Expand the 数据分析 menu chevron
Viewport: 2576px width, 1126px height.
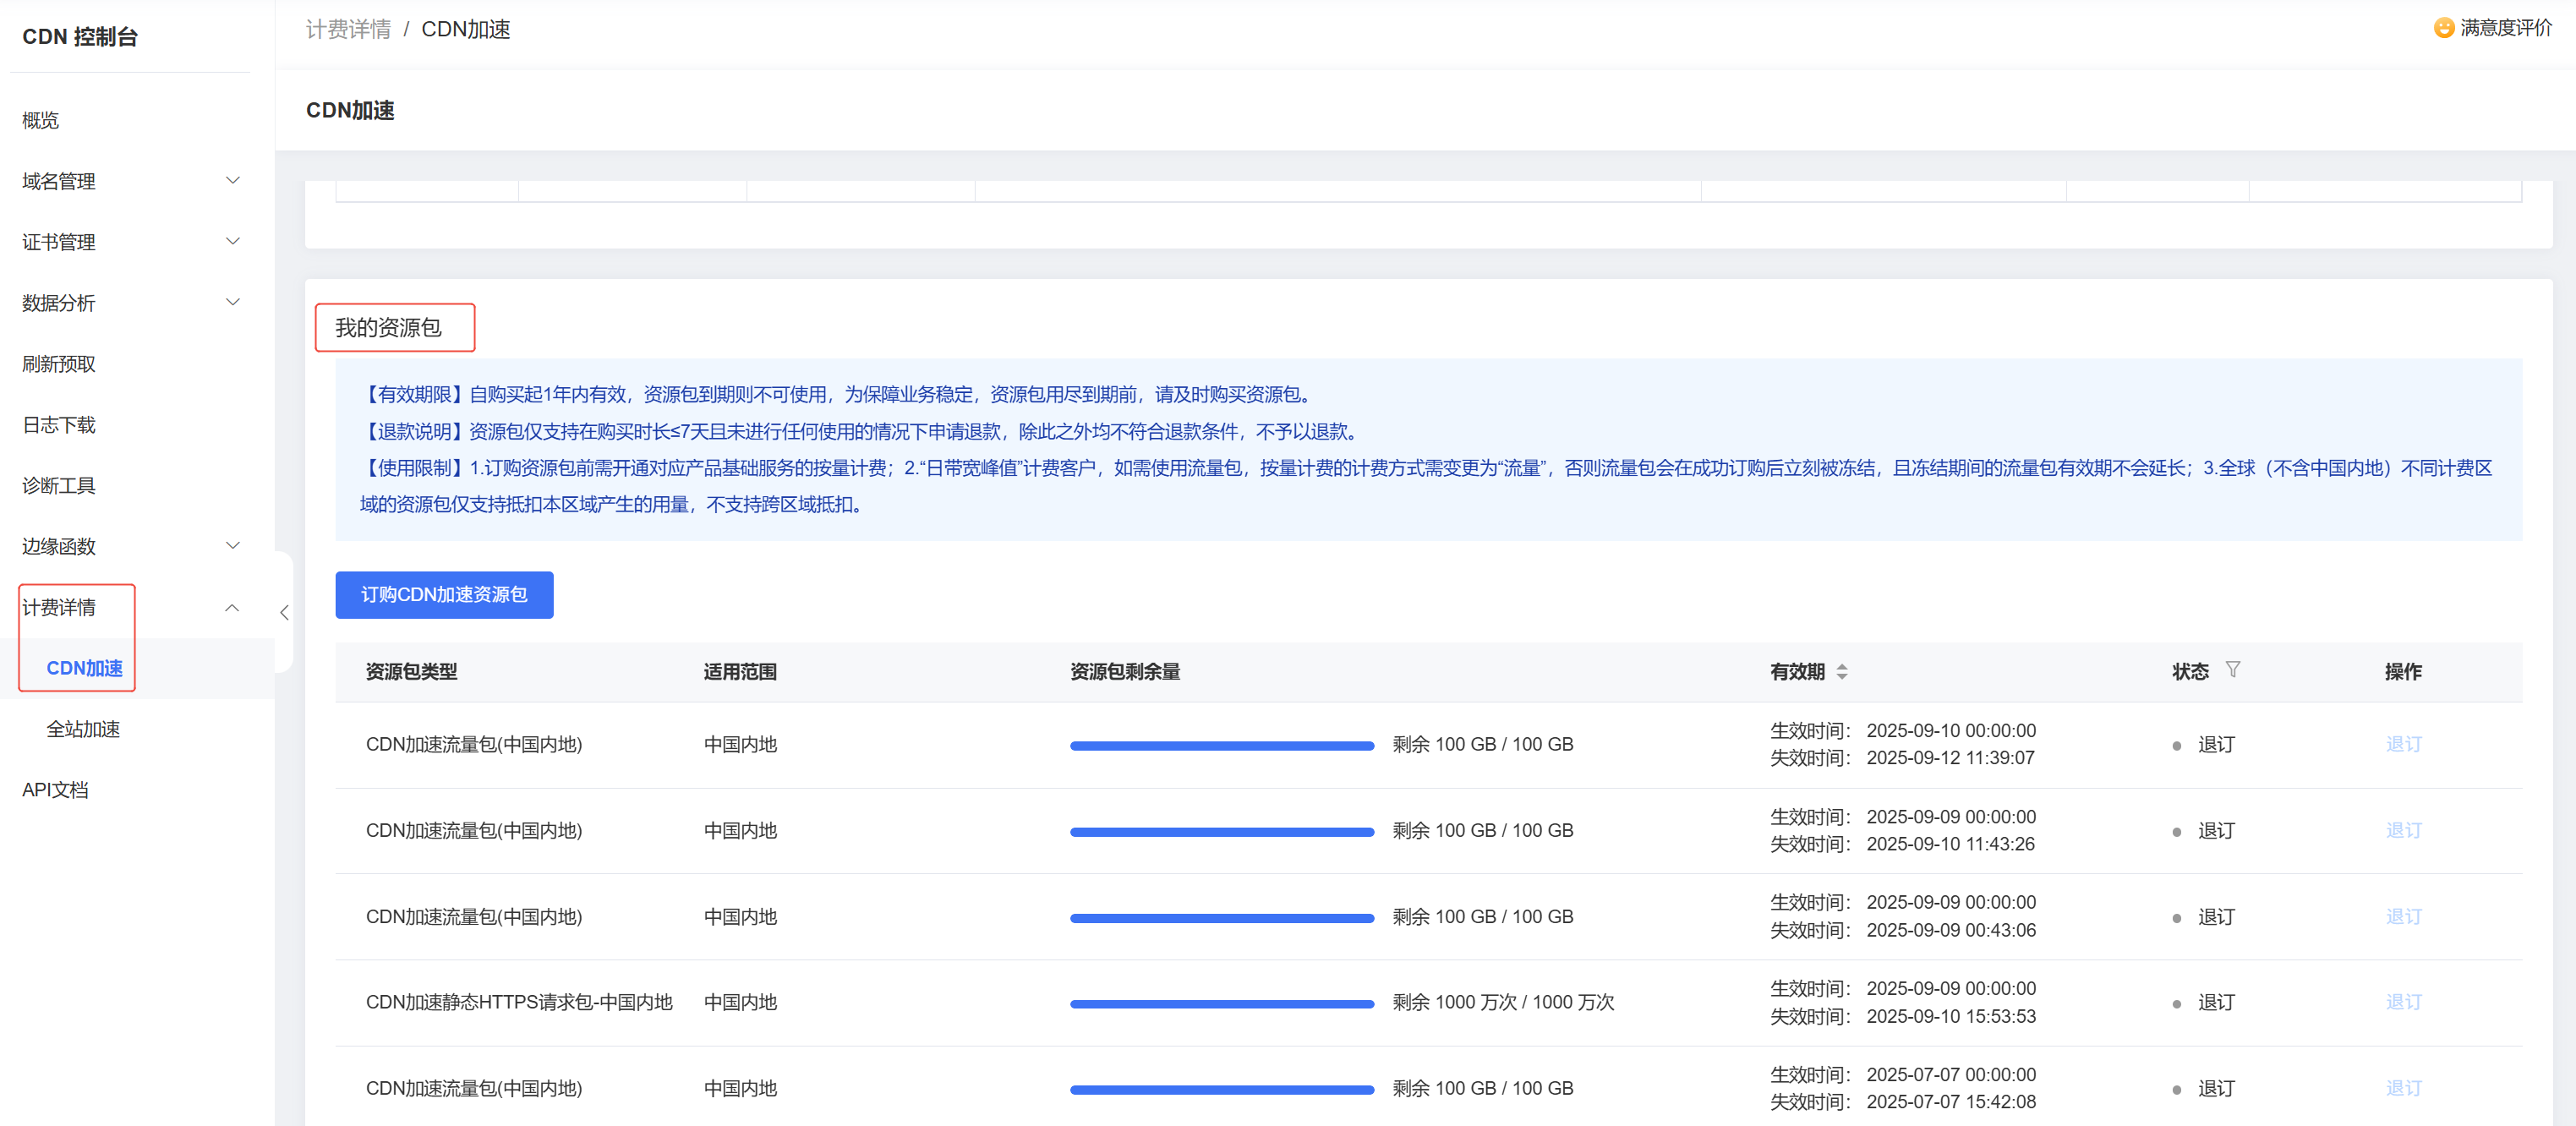(233, 303)
